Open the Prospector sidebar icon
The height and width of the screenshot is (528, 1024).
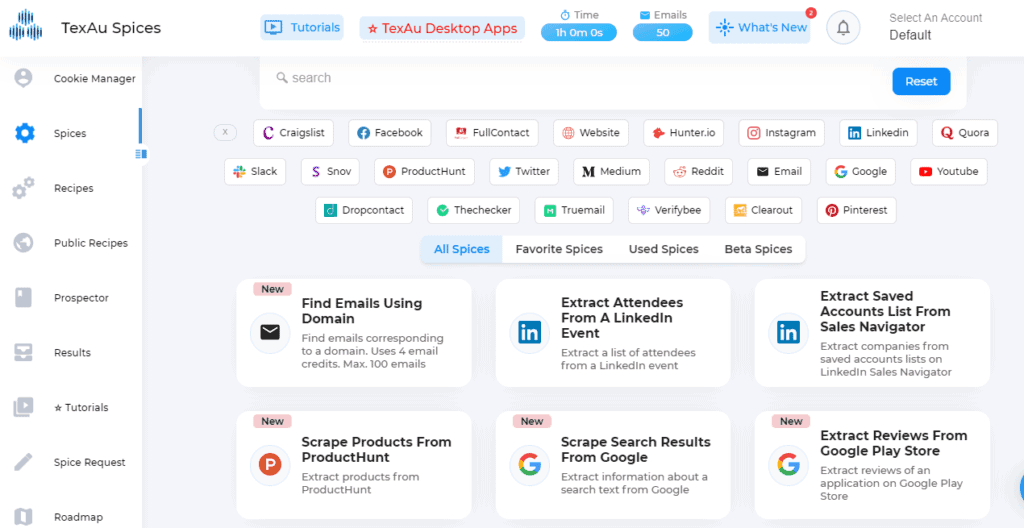24,298
